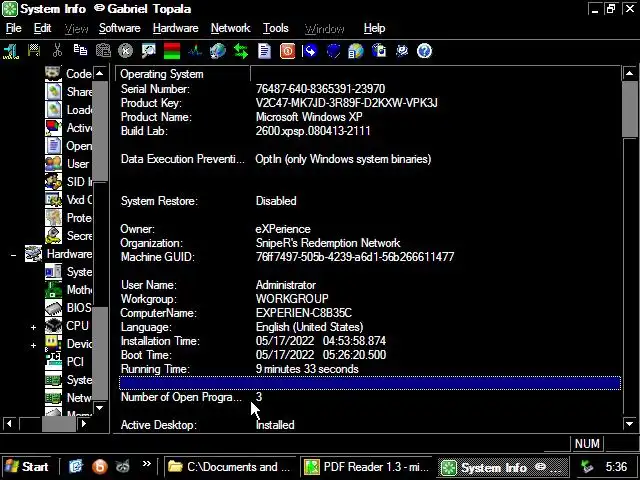Open the Edit menu
The height and width of the screenshot is (480, 640).
(42, 28)
